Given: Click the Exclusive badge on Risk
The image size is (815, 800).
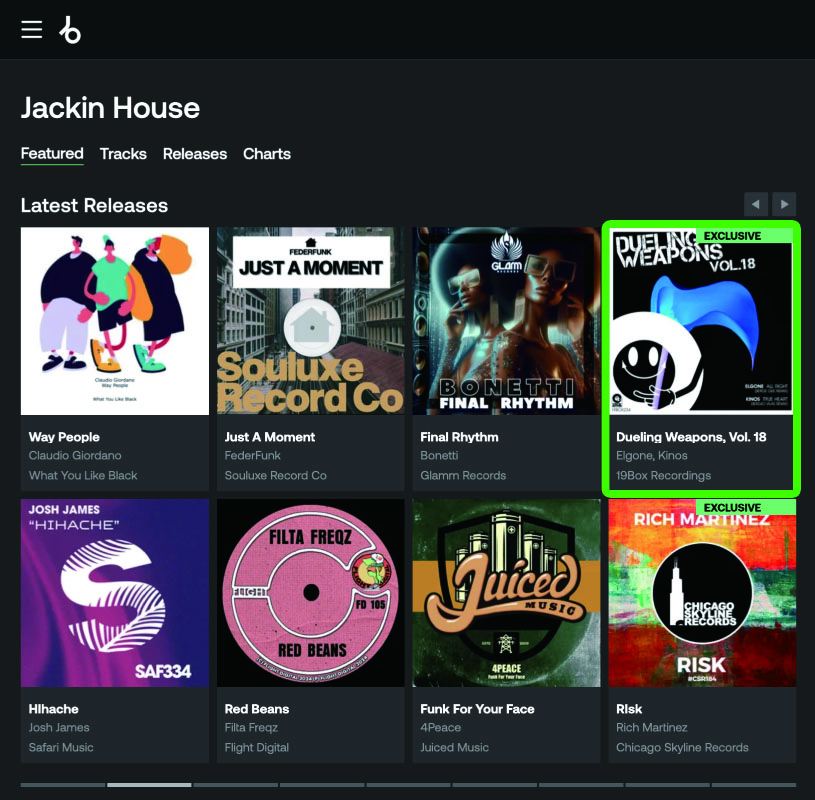Looking at the screenshot, I should point(746,507).
